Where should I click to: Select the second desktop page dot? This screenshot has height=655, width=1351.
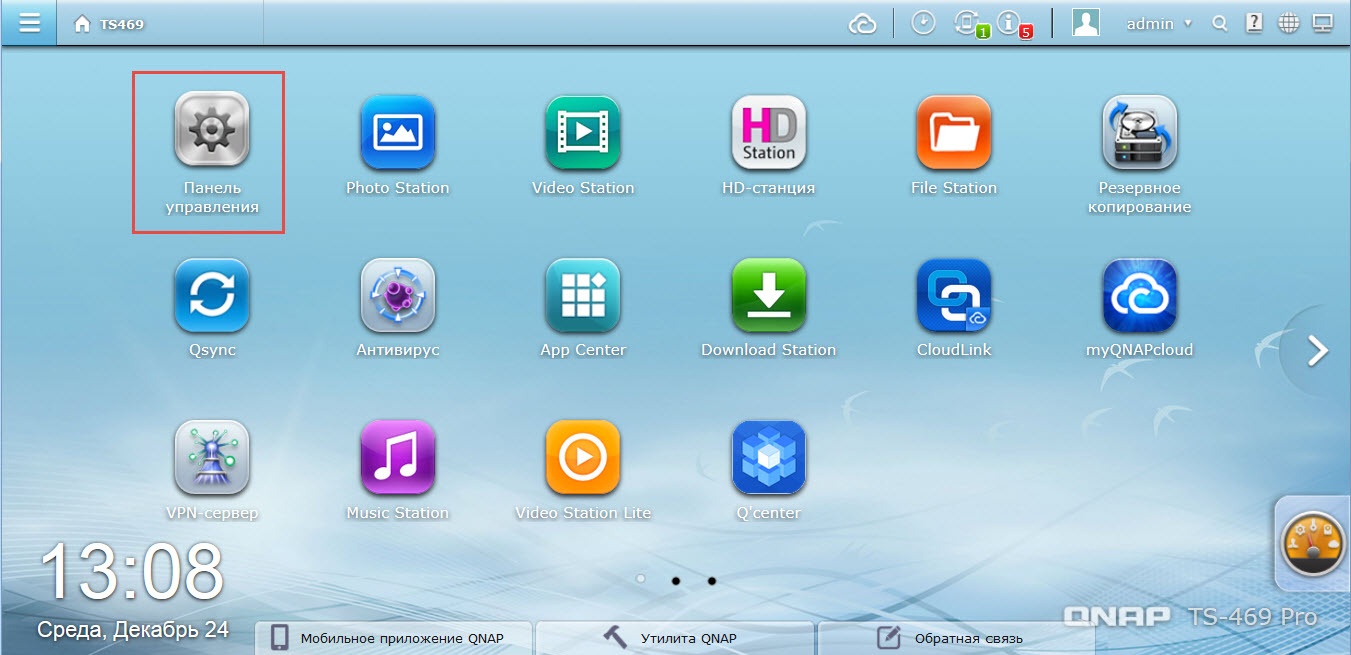point(676,580)
